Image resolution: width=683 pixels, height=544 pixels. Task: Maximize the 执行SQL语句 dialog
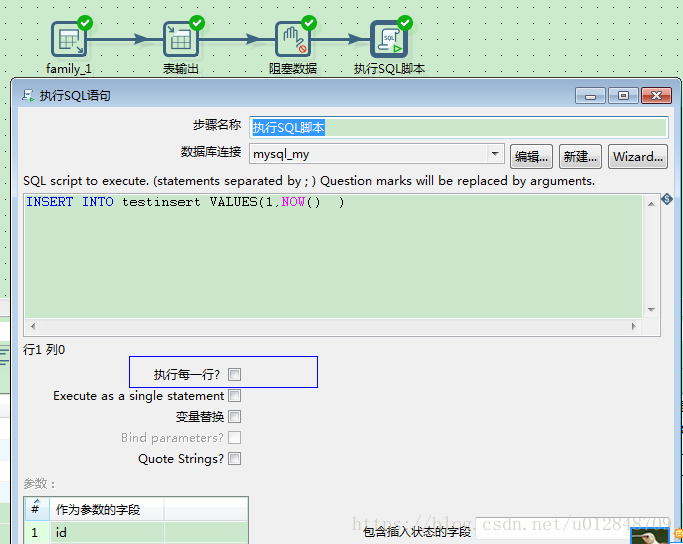pyautogui.click(x=623, y=95)
